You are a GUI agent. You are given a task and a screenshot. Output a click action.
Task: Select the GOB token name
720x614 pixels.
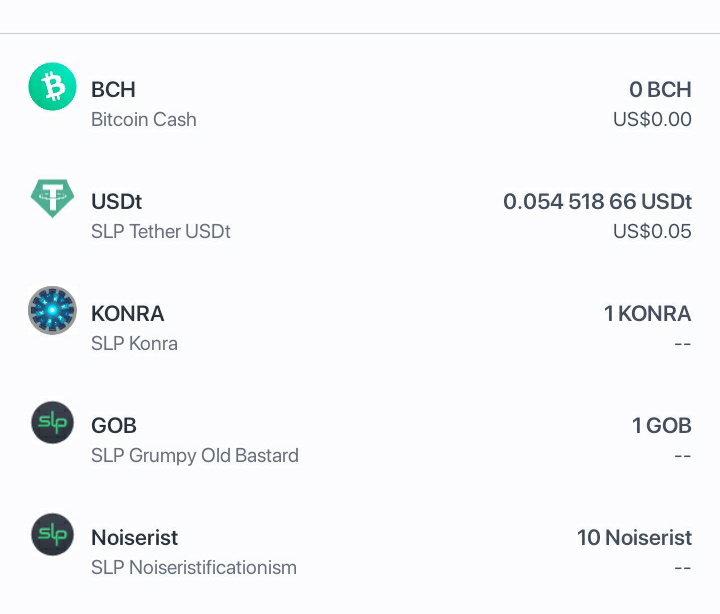point(114,426)
